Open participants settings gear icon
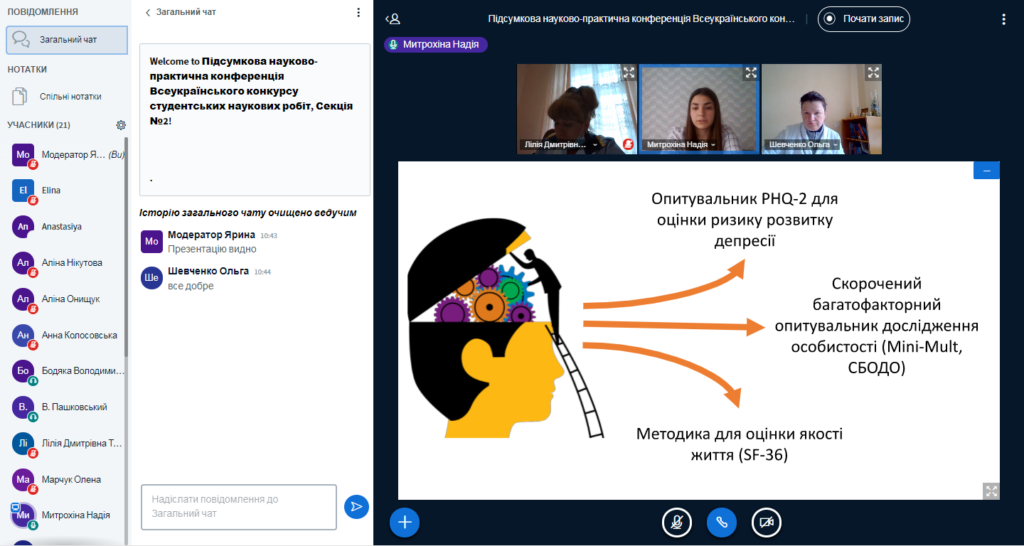 [x=121, y=125]
